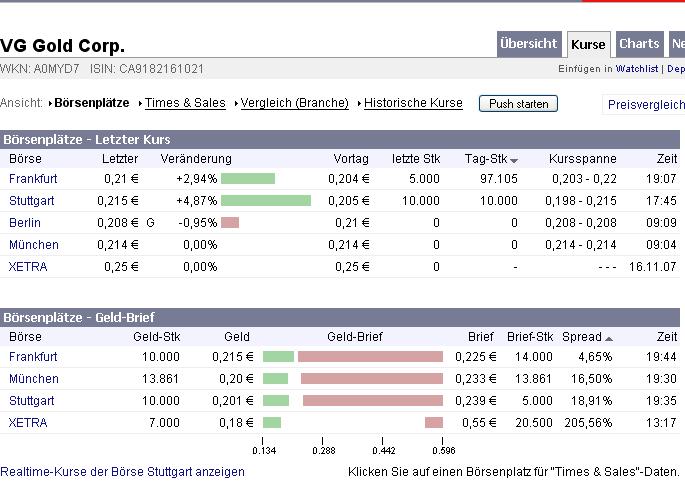The image size is (685, 486).
Task: Click the letzte Stk column header
Action: point(416,159)
